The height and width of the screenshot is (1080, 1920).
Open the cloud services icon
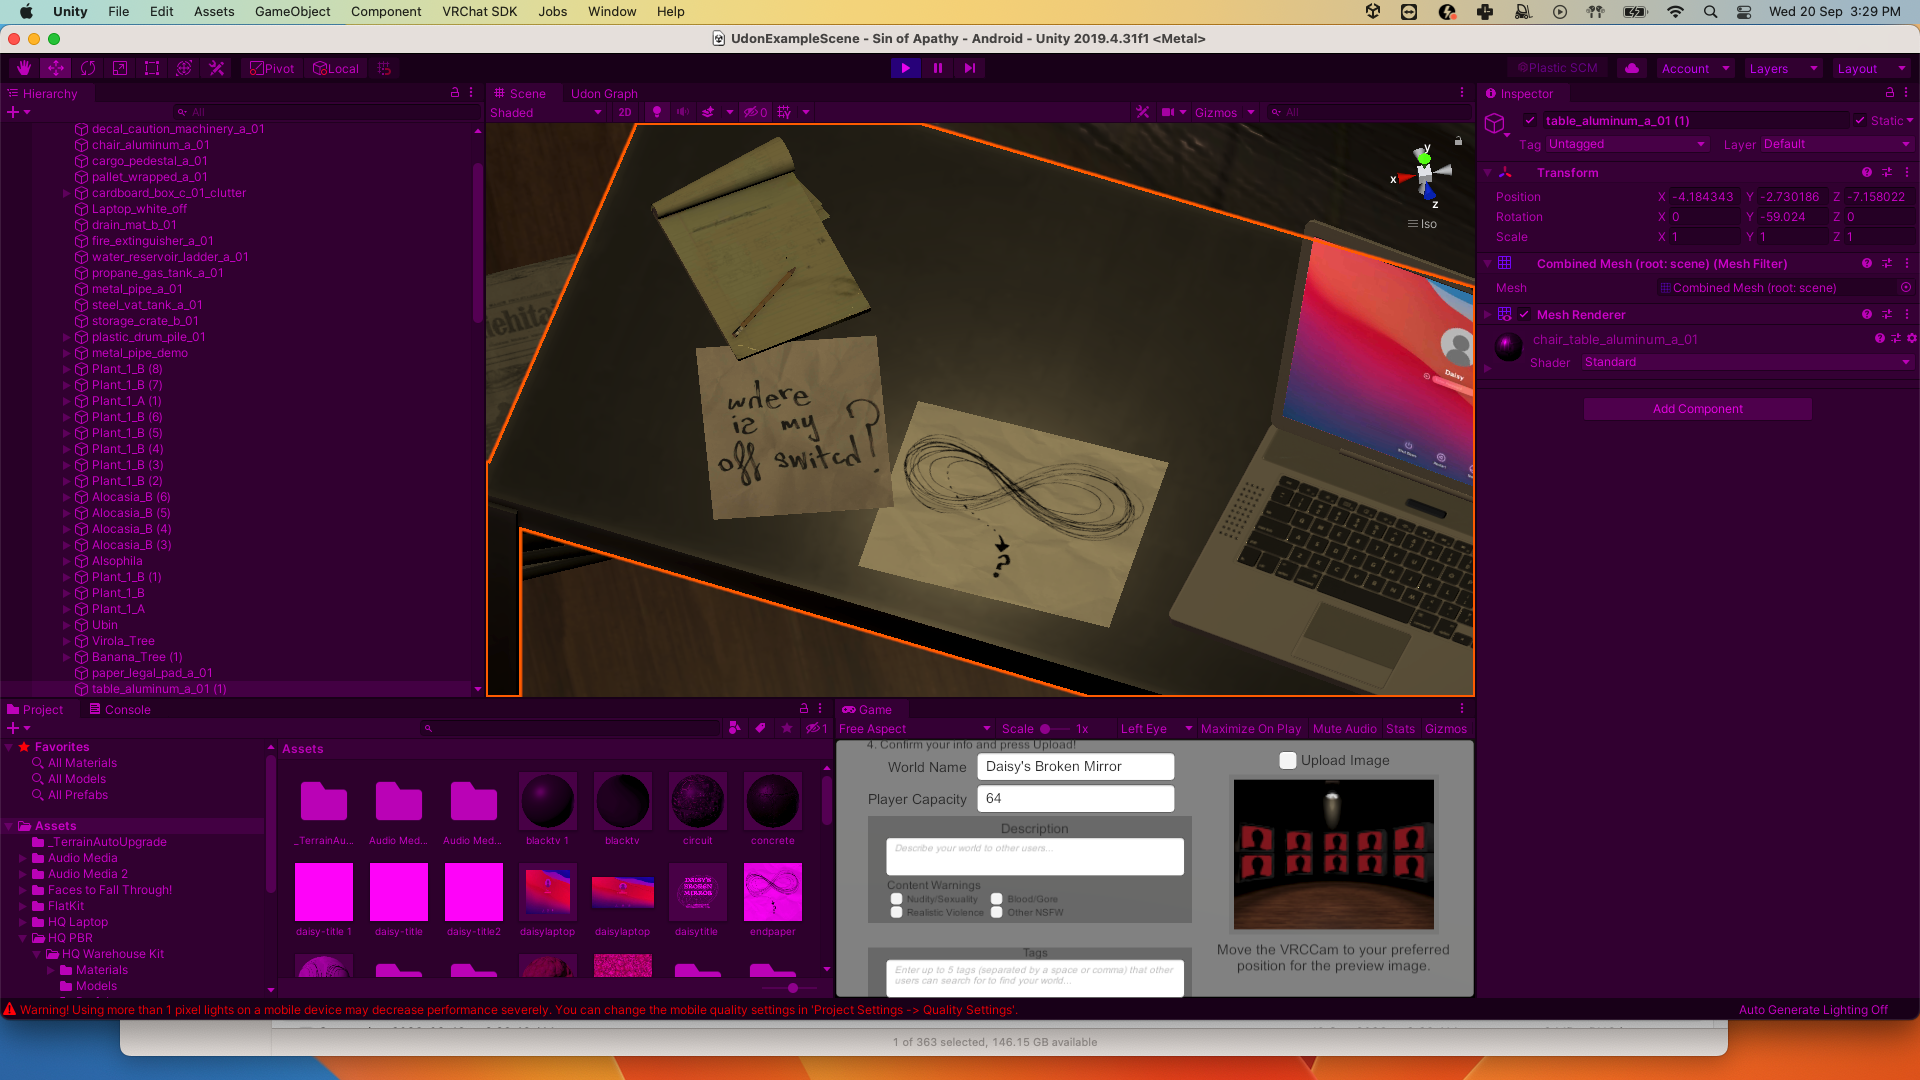pyautogui.click(x=1632, y=68)
